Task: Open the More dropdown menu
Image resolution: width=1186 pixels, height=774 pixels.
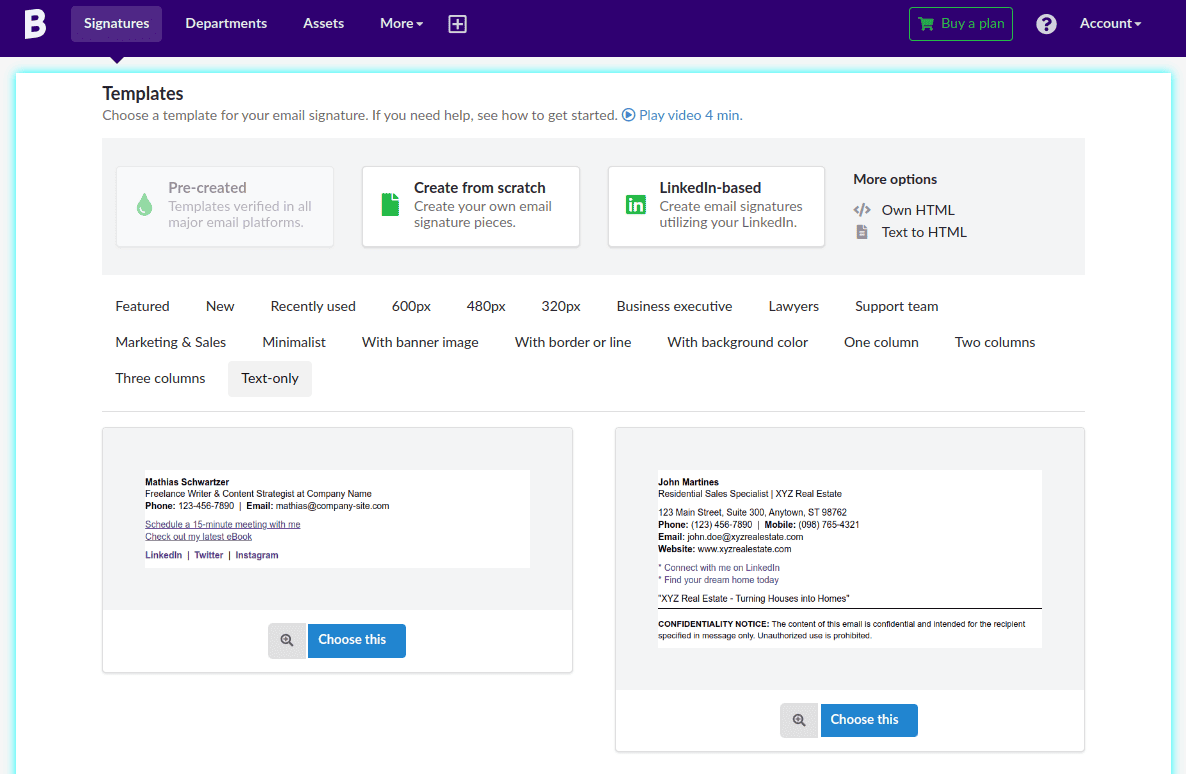Action: click(400, 23)
